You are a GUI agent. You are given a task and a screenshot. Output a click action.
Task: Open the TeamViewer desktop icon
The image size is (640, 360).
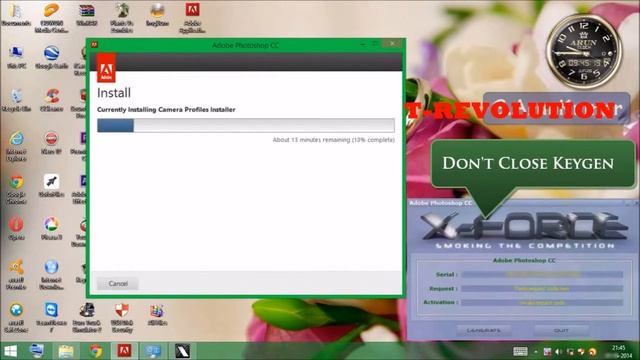pyautogui.click(x=51, y=318)
